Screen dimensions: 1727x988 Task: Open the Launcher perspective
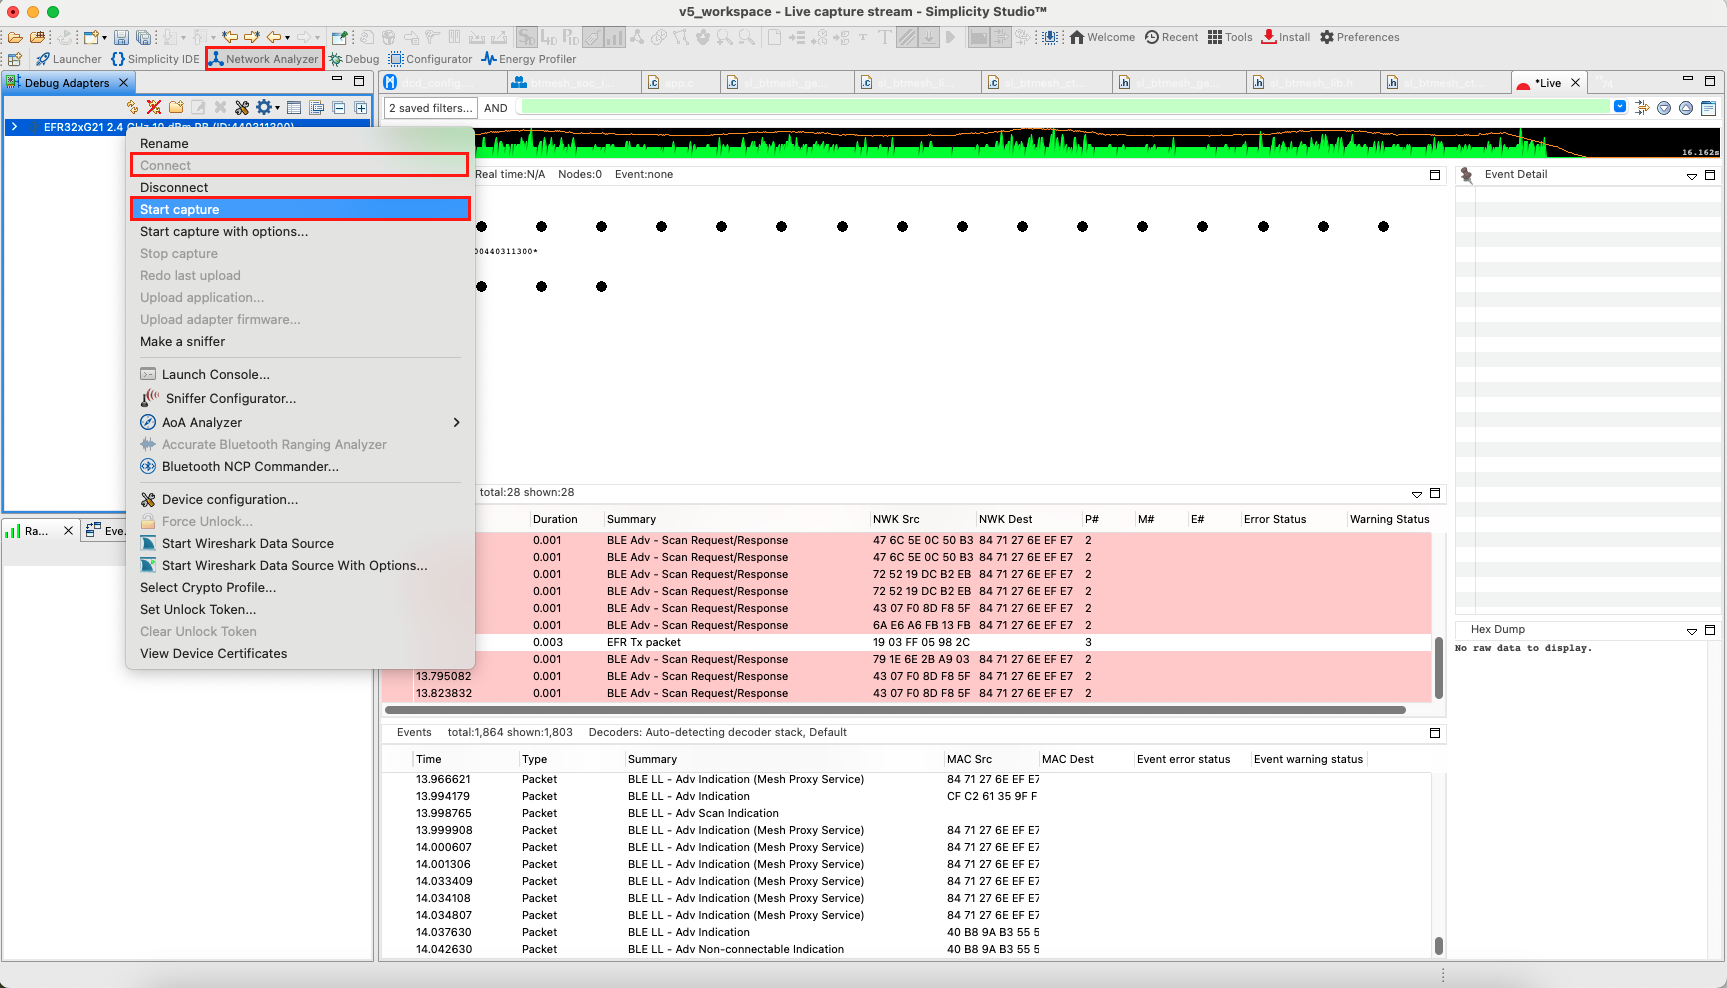pyautogui.click(x=69, y=59)
